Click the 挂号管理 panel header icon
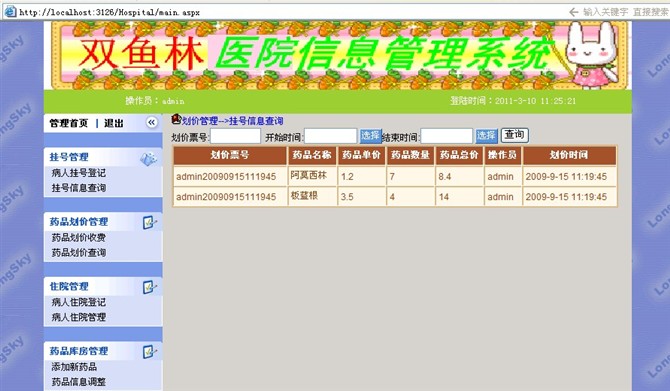 click(x=148, y=159)
